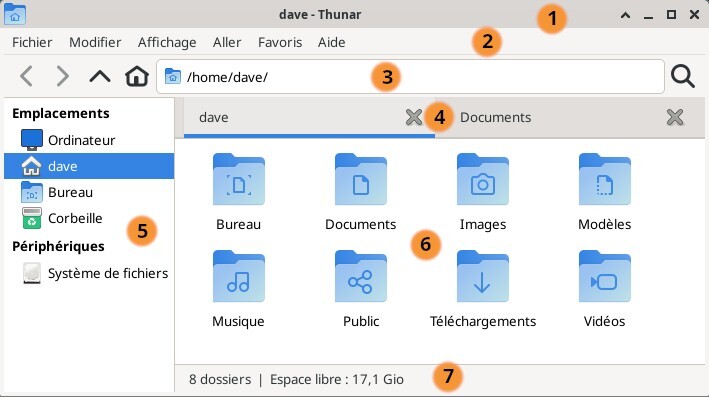Open the Favoris menu

(280, 43)
